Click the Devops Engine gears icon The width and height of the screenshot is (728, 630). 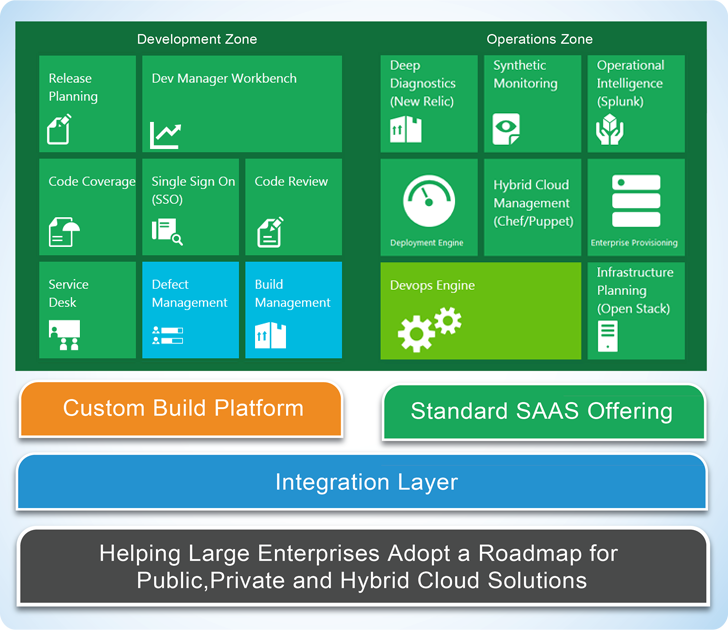click(x=429, y=329)
